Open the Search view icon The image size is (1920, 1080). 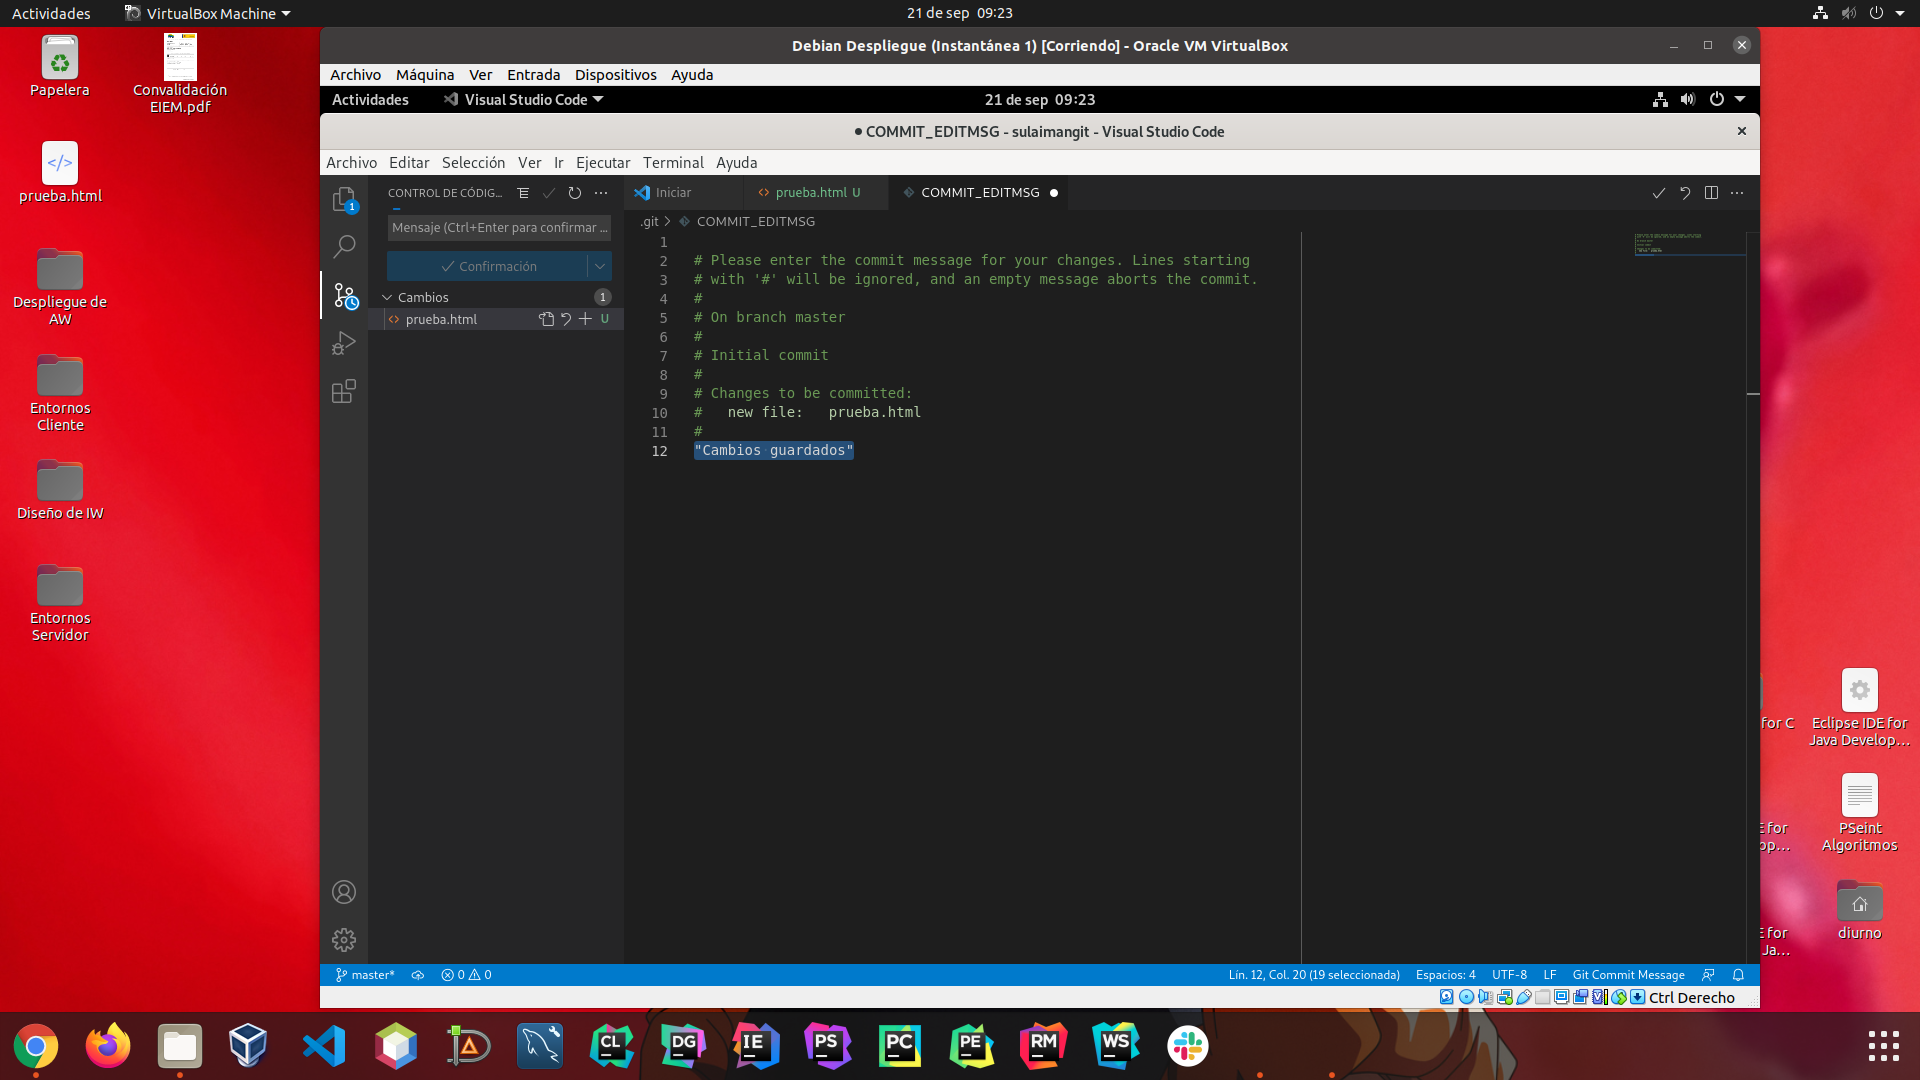click(x=344, y=246)
